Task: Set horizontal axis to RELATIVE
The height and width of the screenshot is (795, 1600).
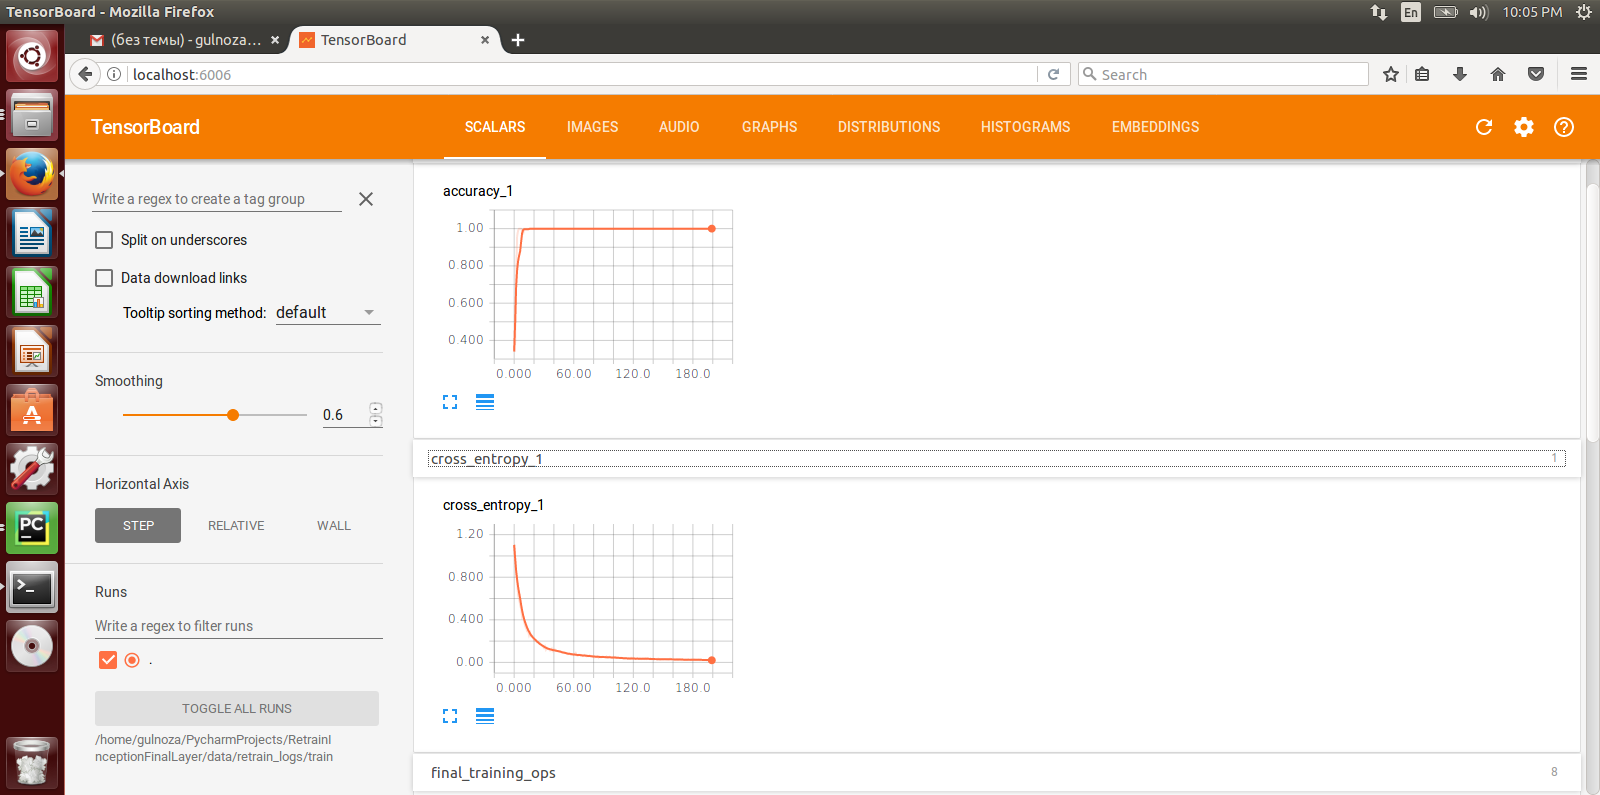Action: tap(236, 525)
